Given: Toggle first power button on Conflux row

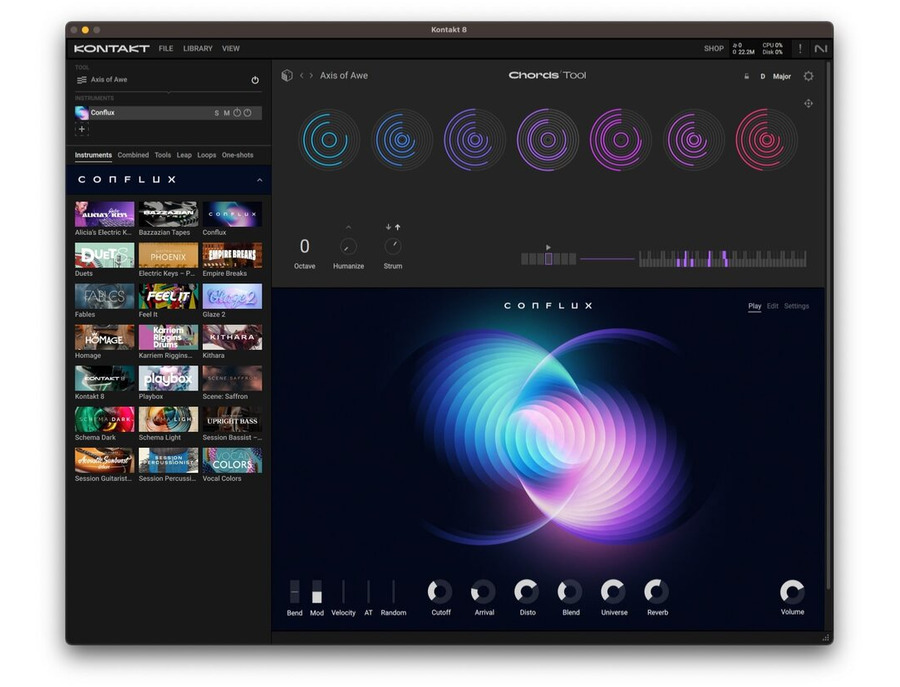Looking at the screenshot, I should coord(237,113).
